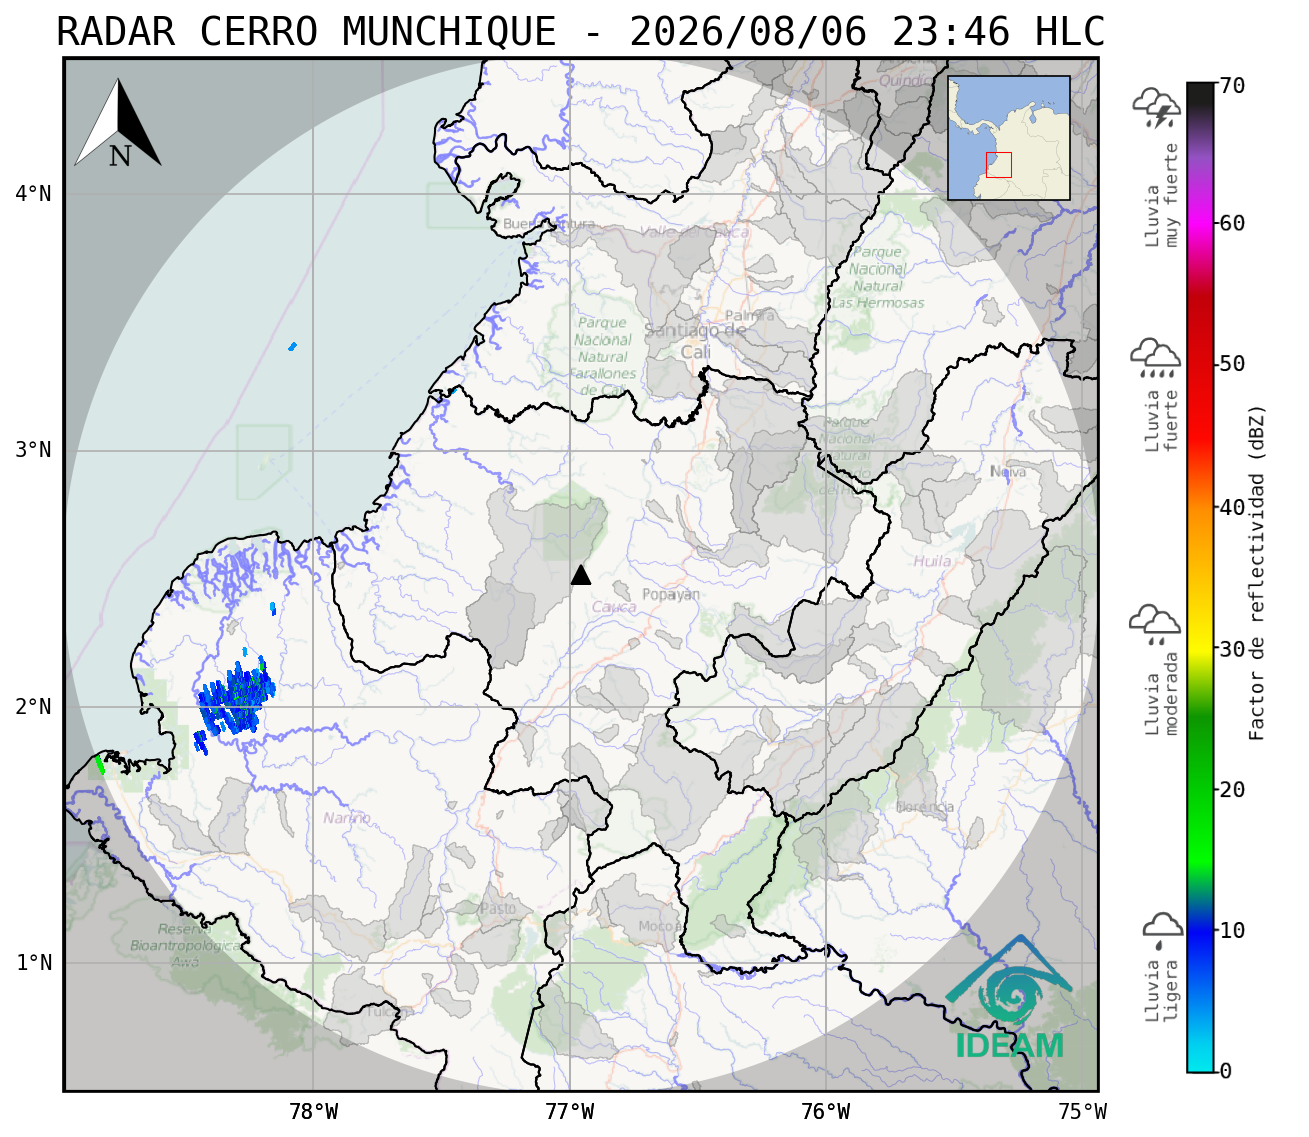Click the north arrow compass icon
1309x1137 pixels.
pyautogui.click(x=118, y=123)
